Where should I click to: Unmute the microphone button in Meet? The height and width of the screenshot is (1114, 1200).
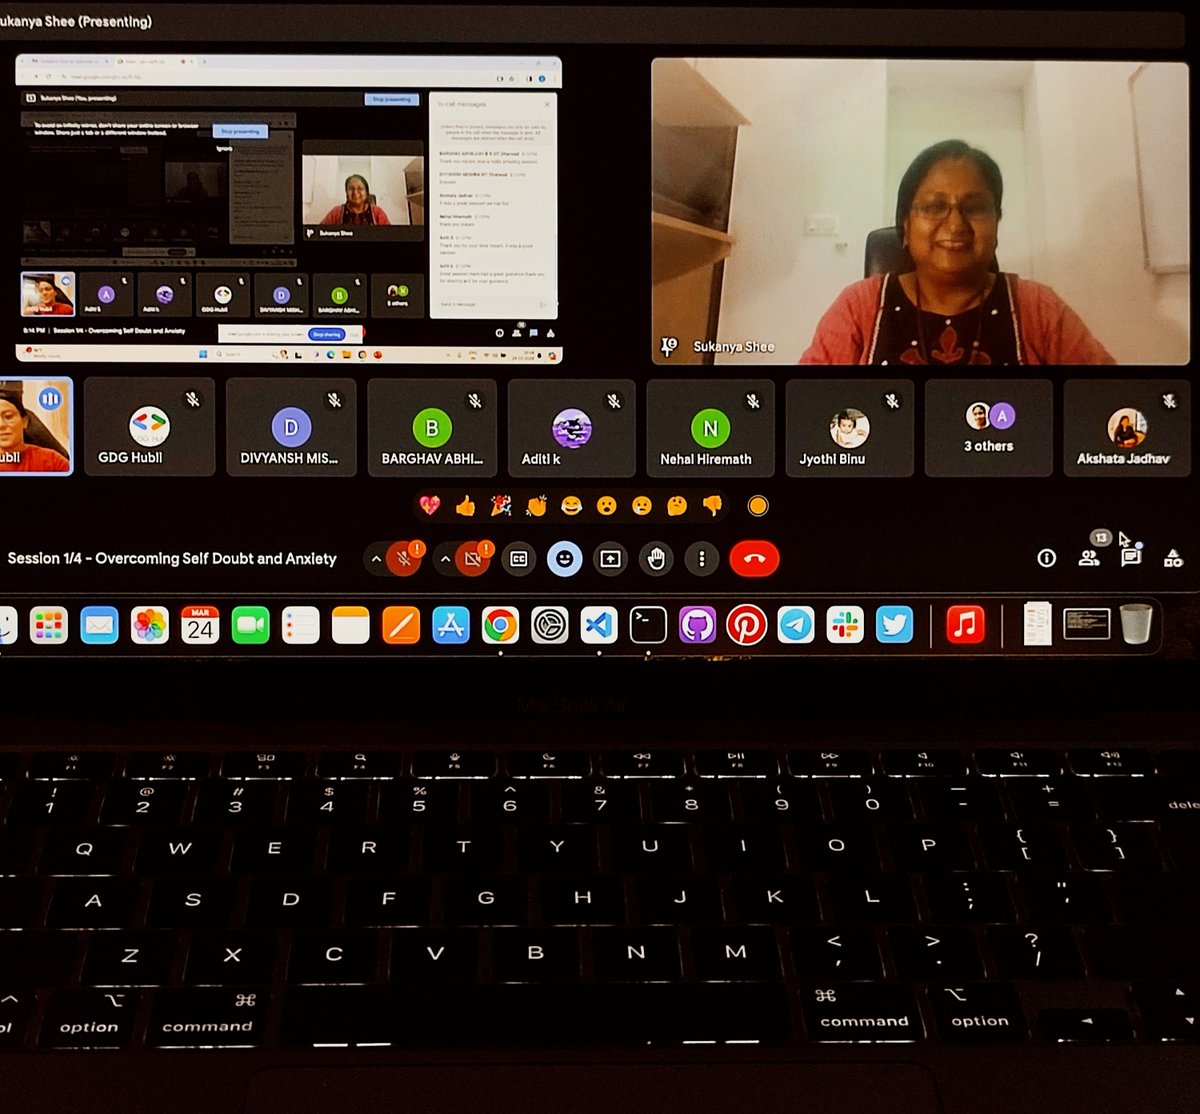[x=404, y=559]
